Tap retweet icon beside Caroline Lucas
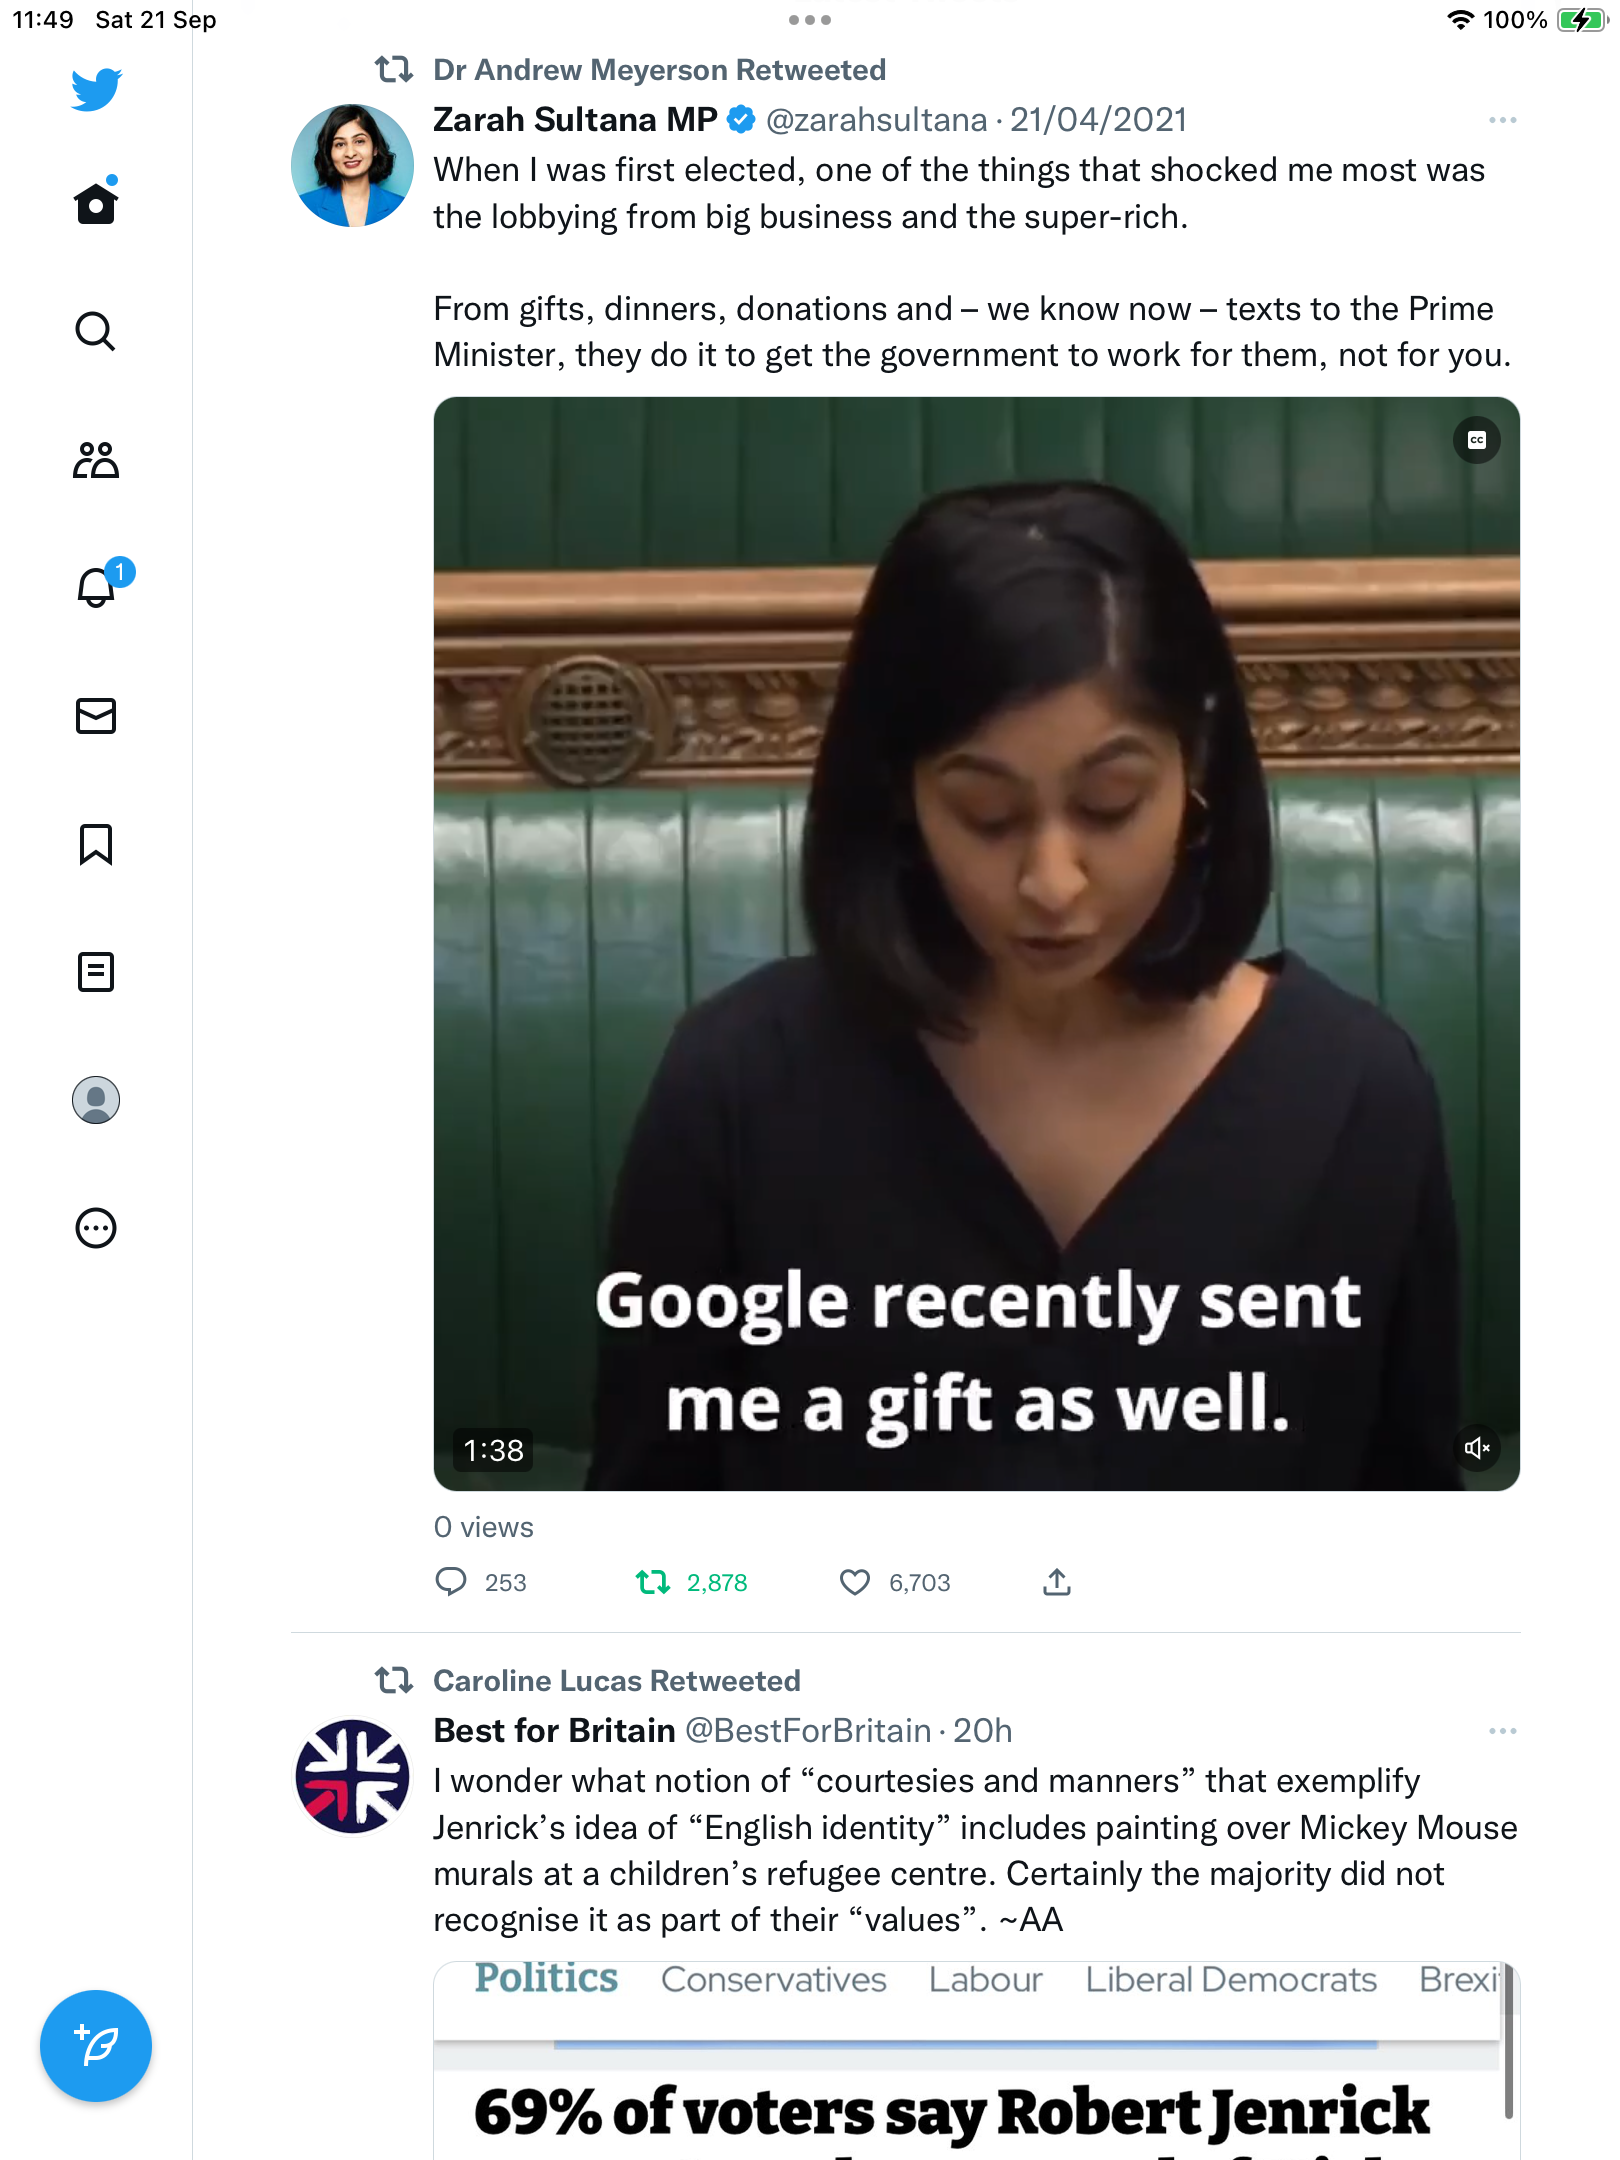The width and height of the screenshot is (1620, 2160). (394, 1681)
